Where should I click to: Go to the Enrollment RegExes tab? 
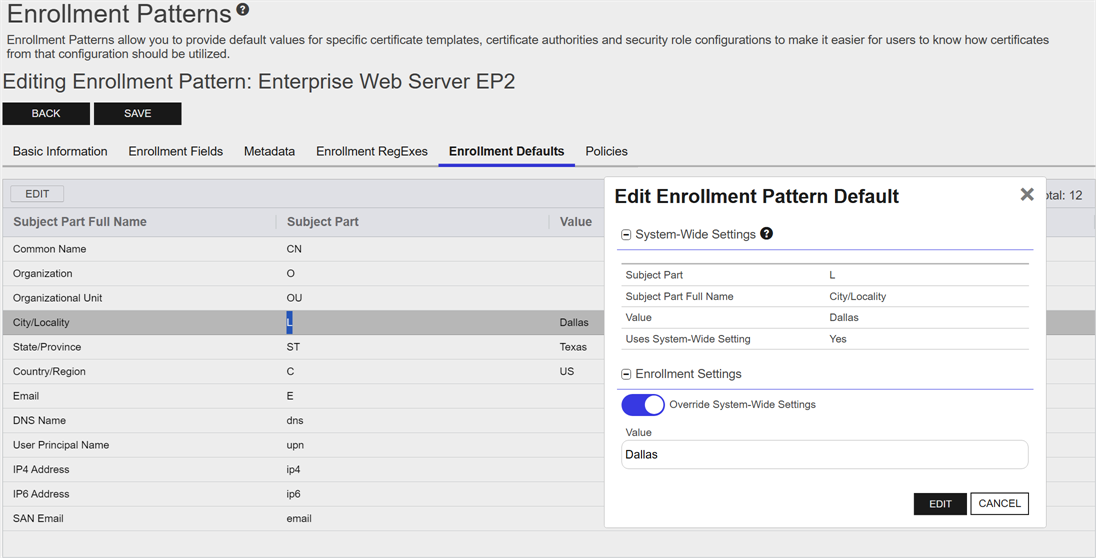click(x=372, y=152)
